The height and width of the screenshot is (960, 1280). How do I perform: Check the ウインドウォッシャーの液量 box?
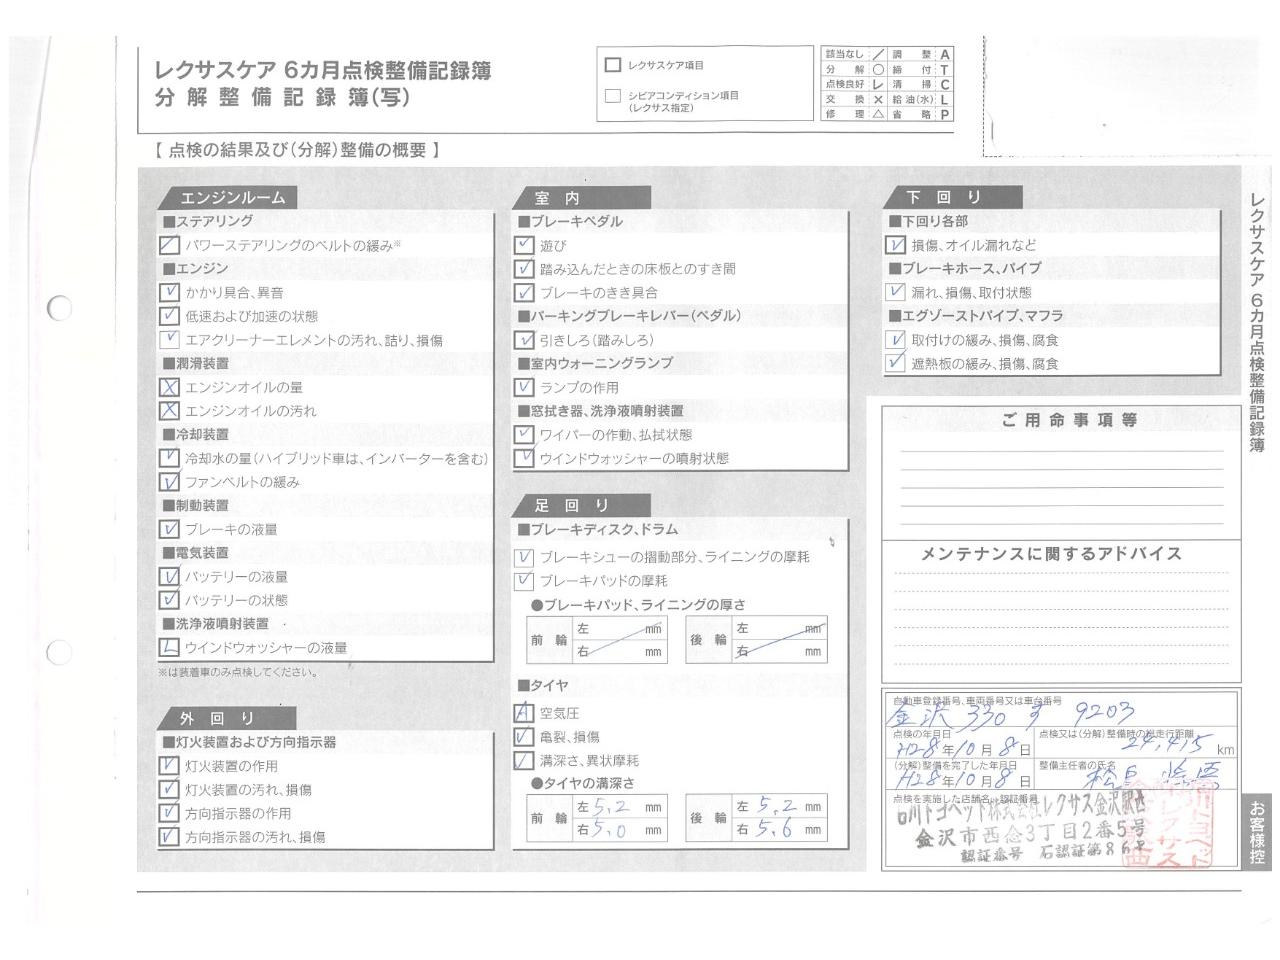pos(169,647)
